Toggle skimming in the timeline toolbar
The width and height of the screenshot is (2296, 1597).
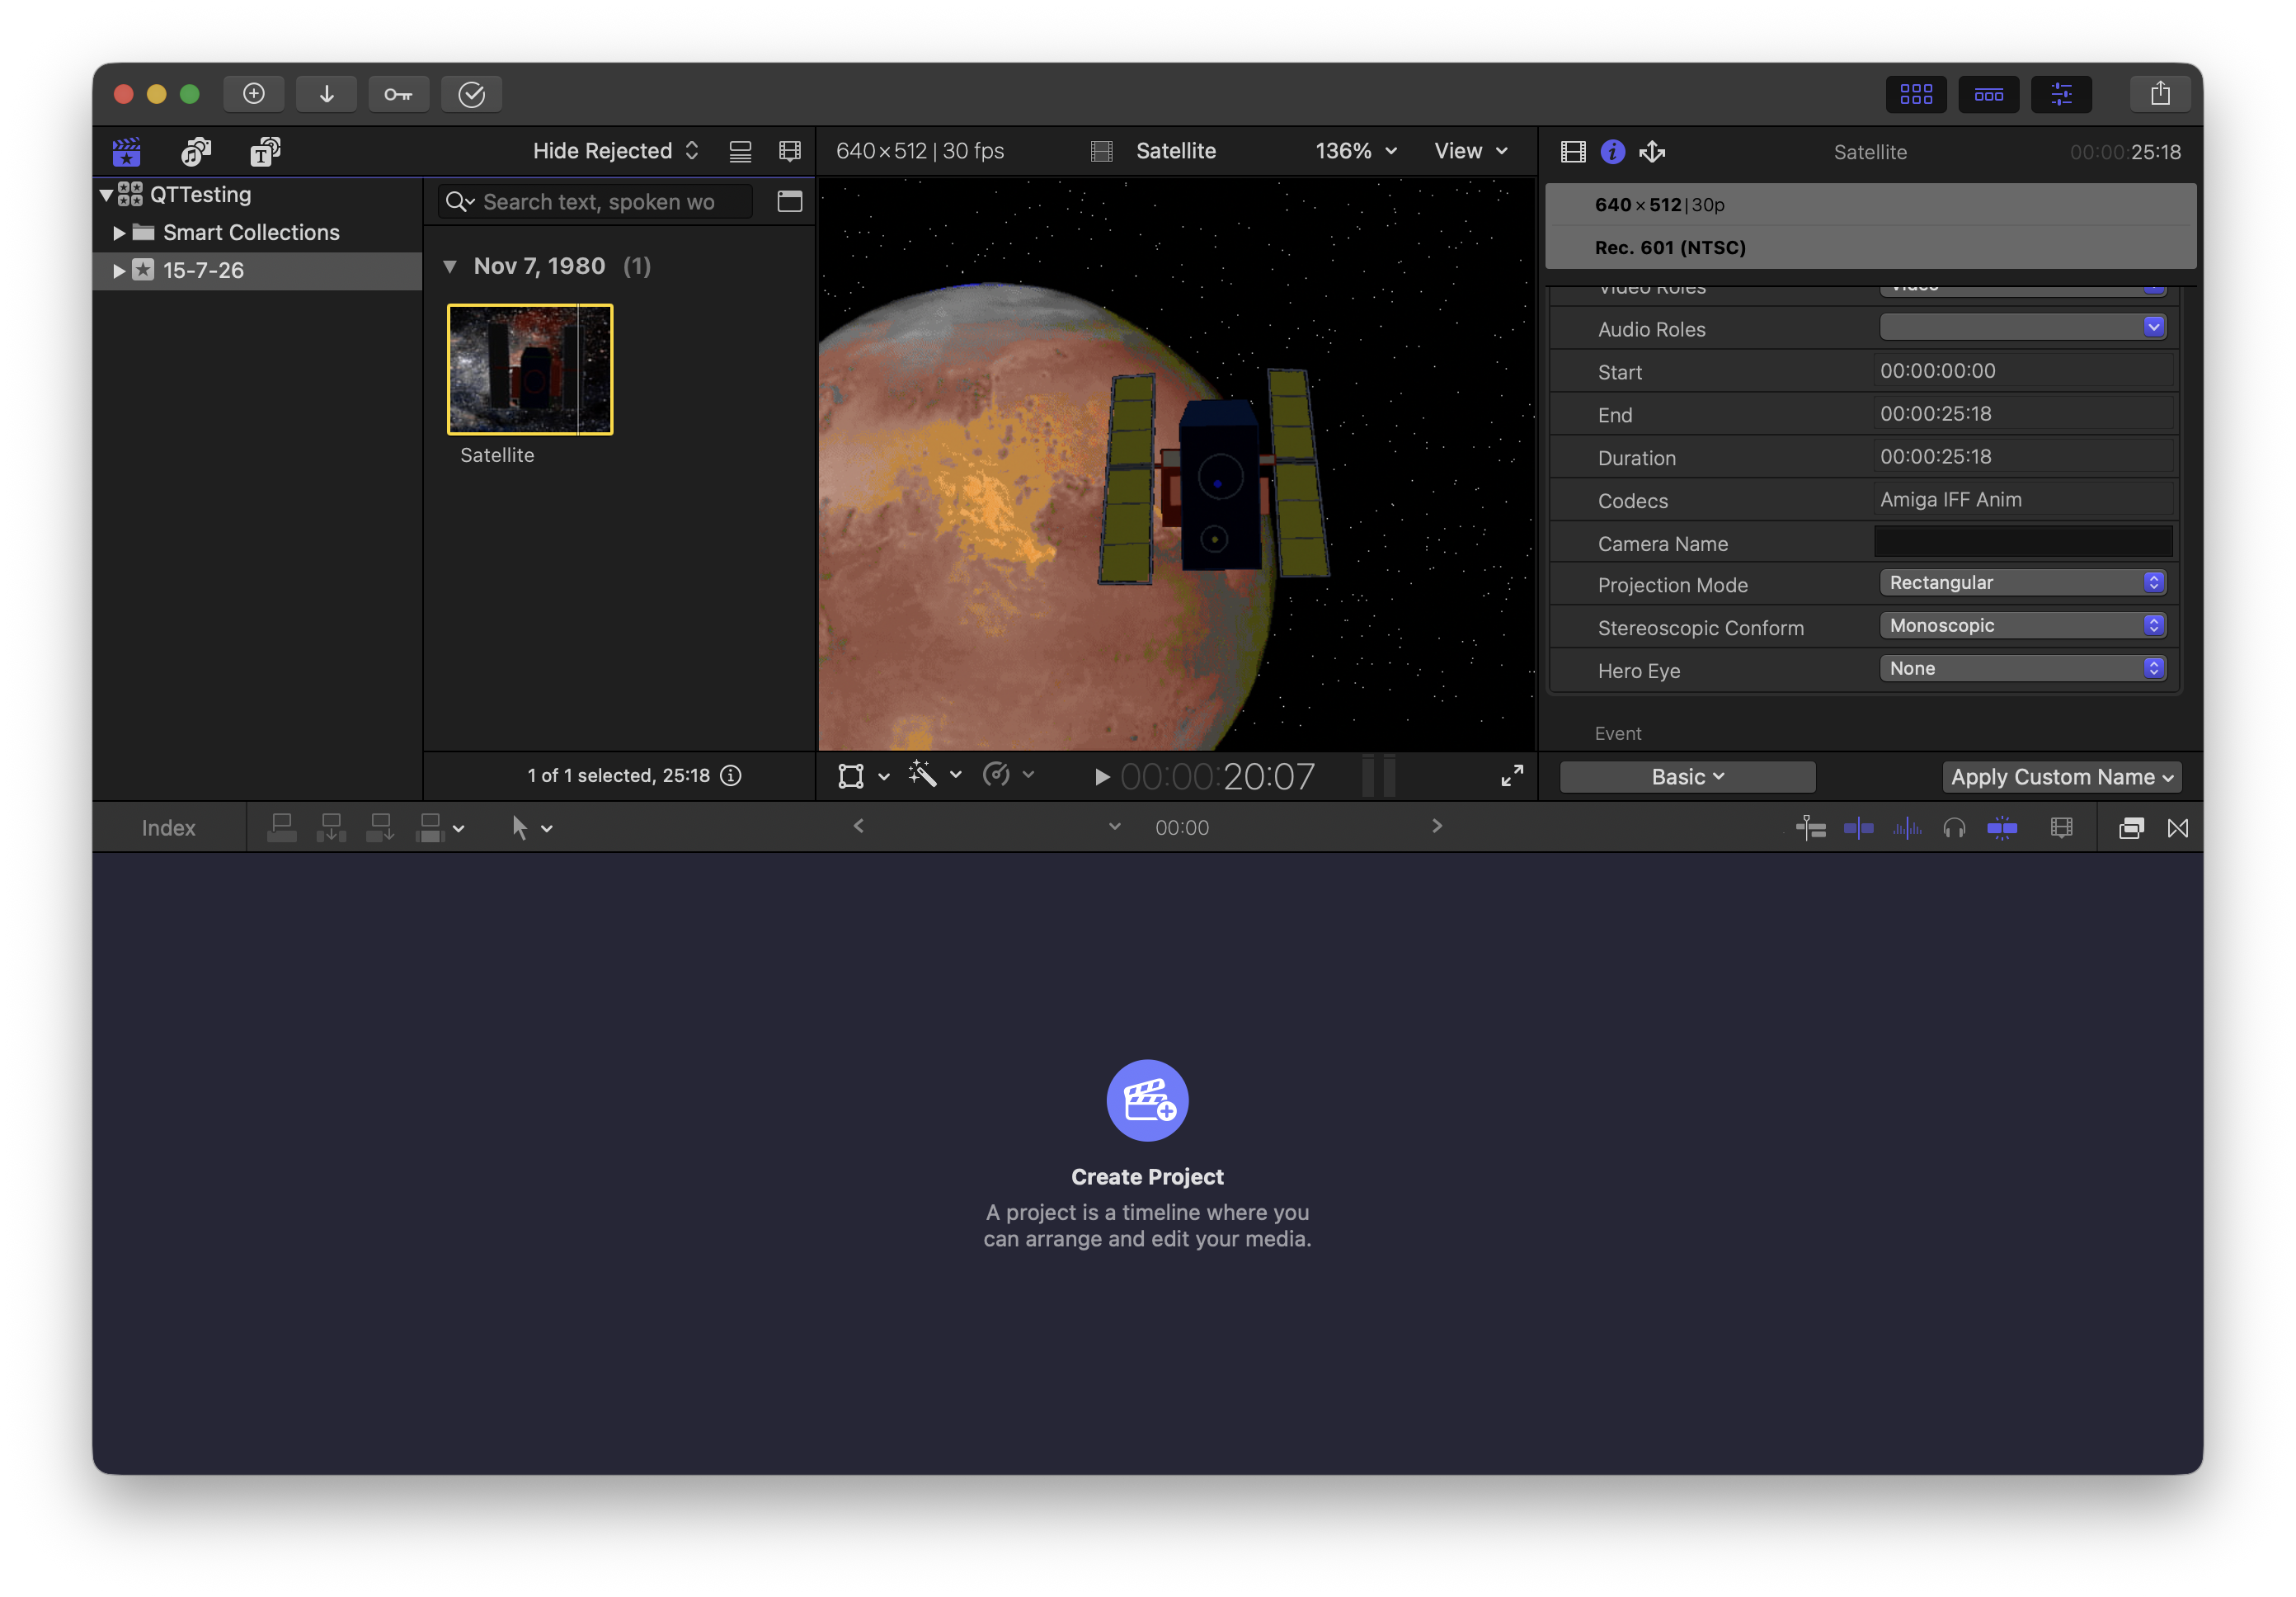point(1859,828)
